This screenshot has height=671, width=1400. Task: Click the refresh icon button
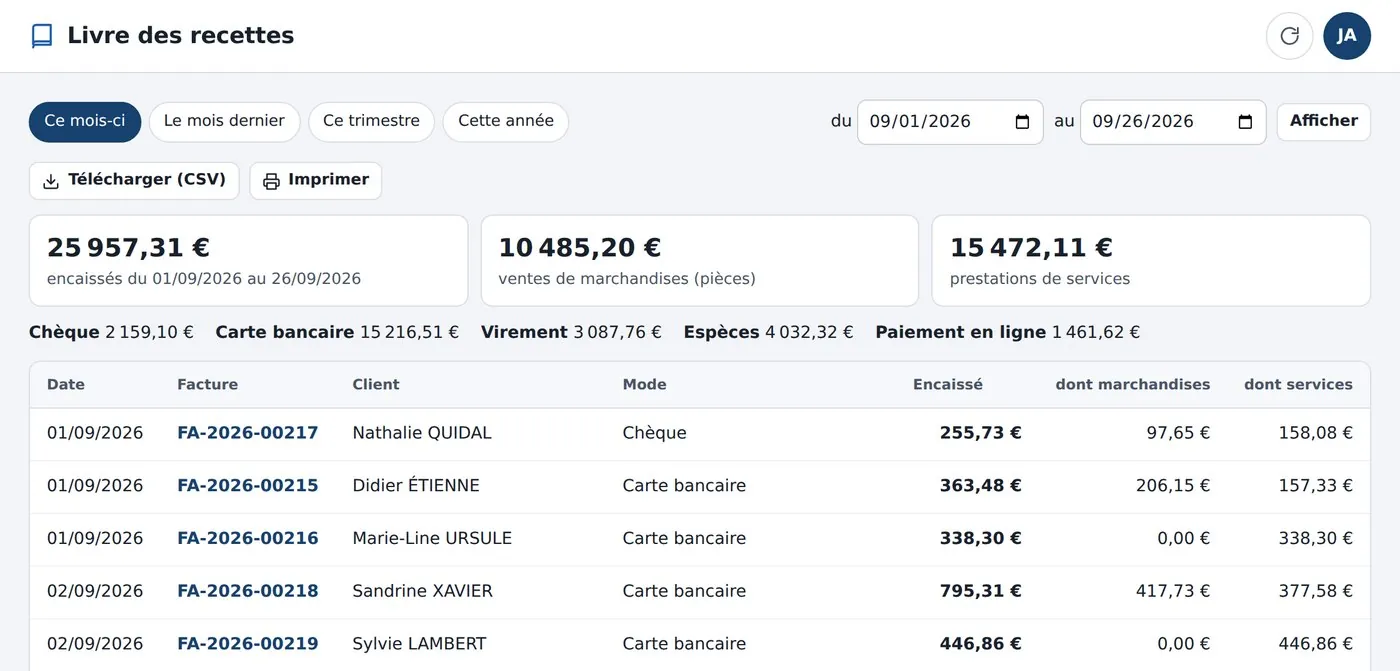(x=1289, y=36)
